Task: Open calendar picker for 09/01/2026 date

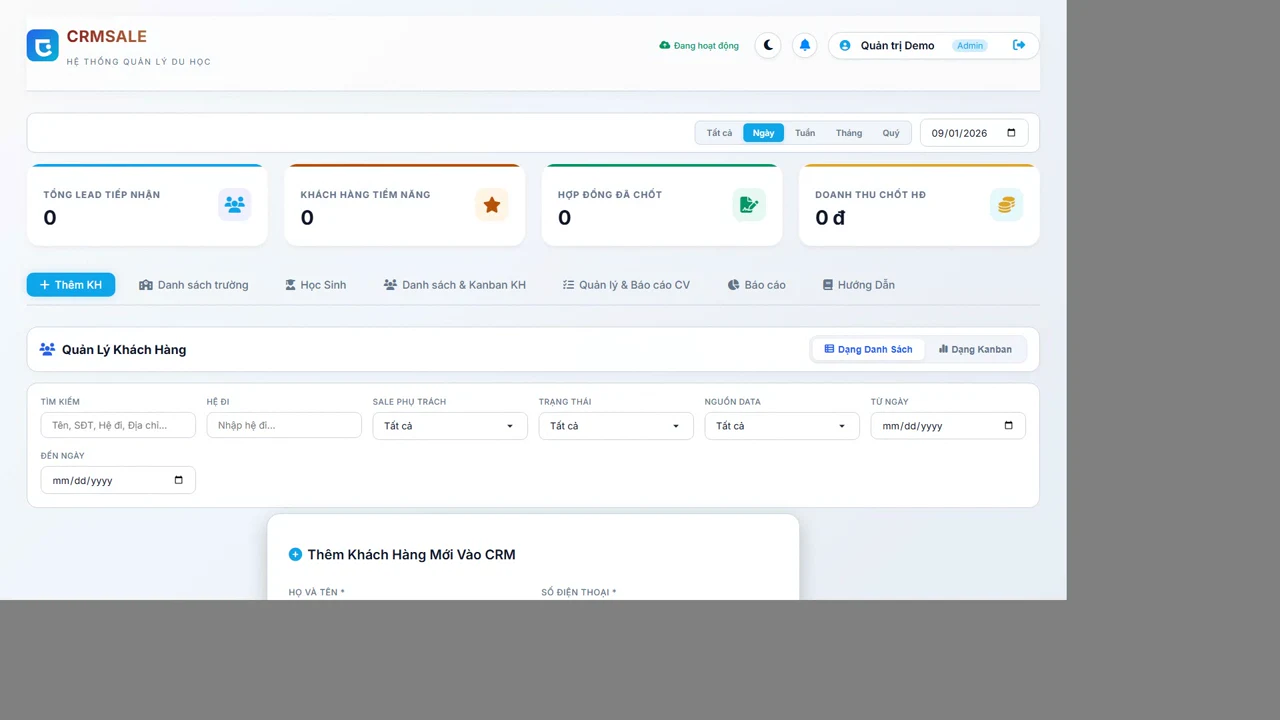Action: click(x=1011, y=133)
